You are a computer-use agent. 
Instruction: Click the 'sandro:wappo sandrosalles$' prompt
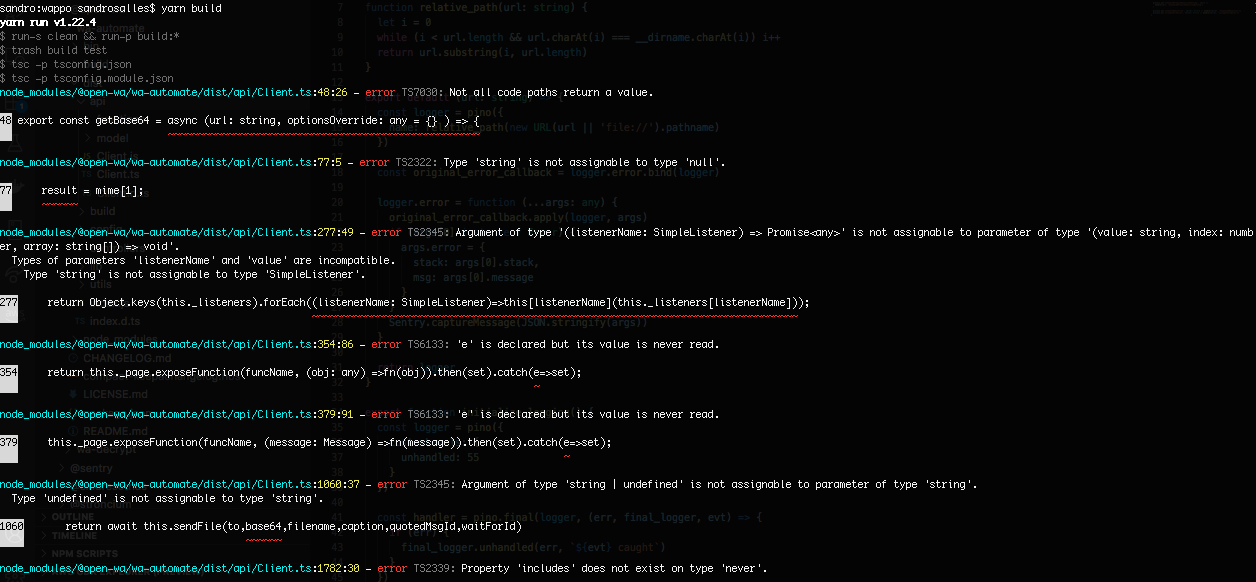click(x=77, y=8)
